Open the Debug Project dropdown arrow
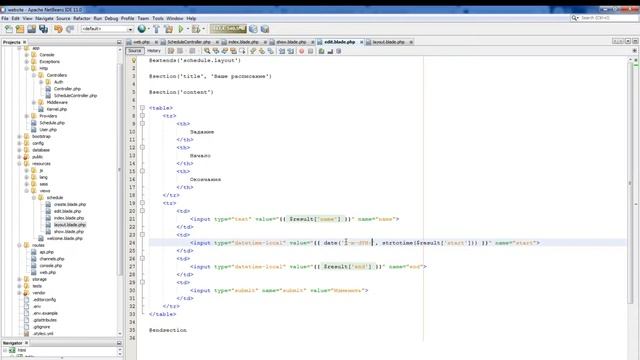This screenshot has height=360, width=640. [203, 29]
